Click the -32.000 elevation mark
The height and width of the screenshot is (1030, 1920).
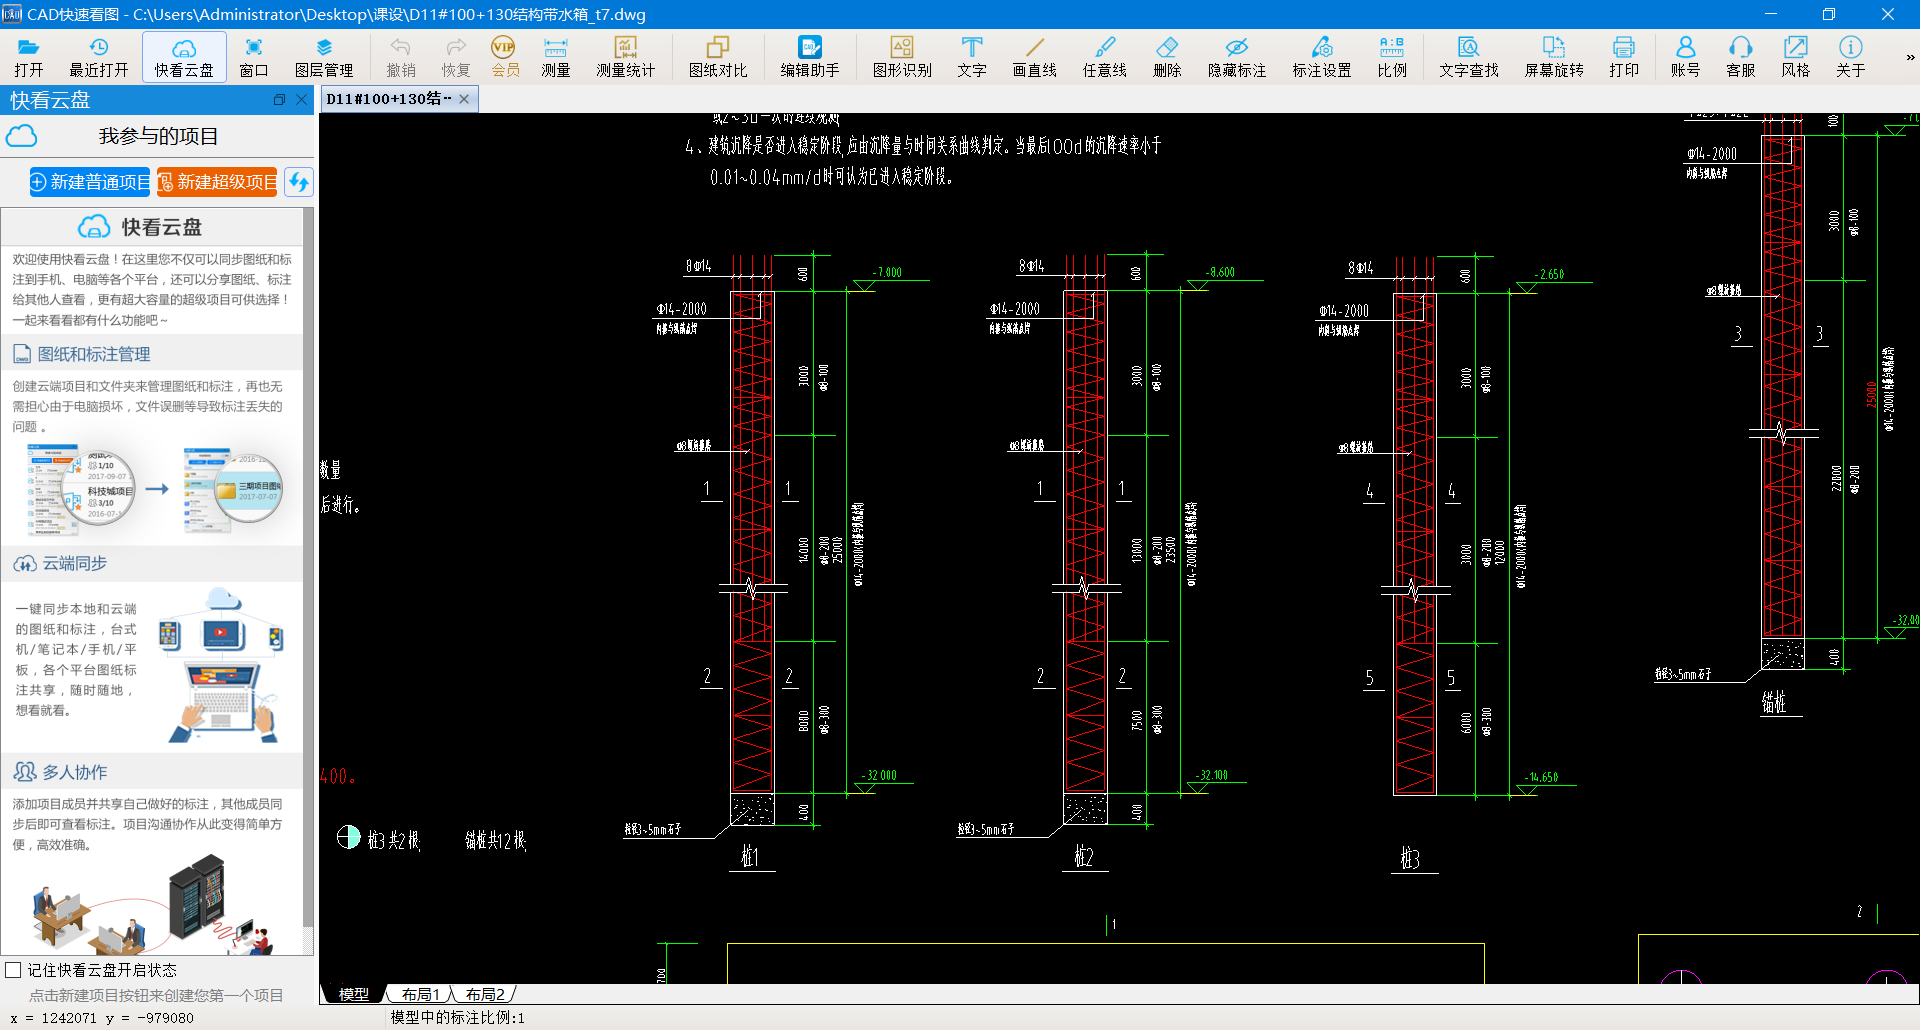point(880,775)
